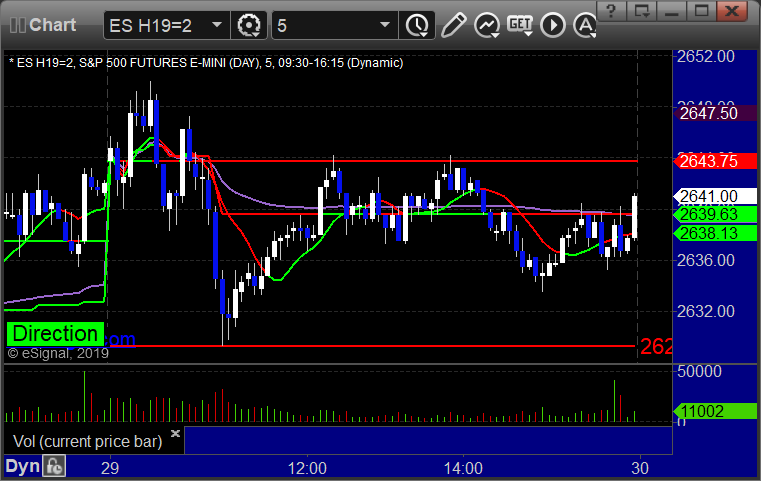The image size is (761, 481).
Task: Click the eSignal 2019 copyright text
Action: point(58,353)
